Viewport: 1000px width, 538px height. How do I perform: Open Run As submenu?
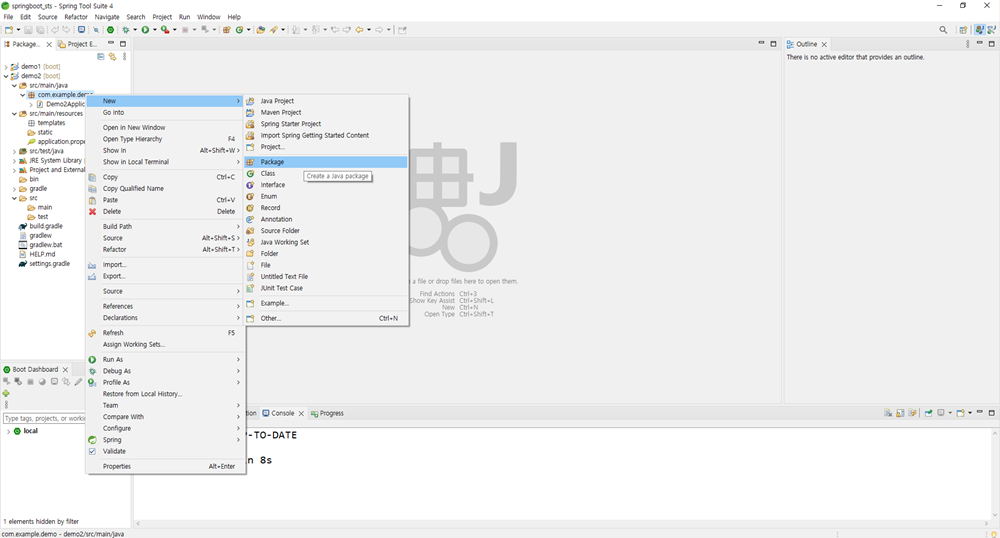[x=165, y=360]
